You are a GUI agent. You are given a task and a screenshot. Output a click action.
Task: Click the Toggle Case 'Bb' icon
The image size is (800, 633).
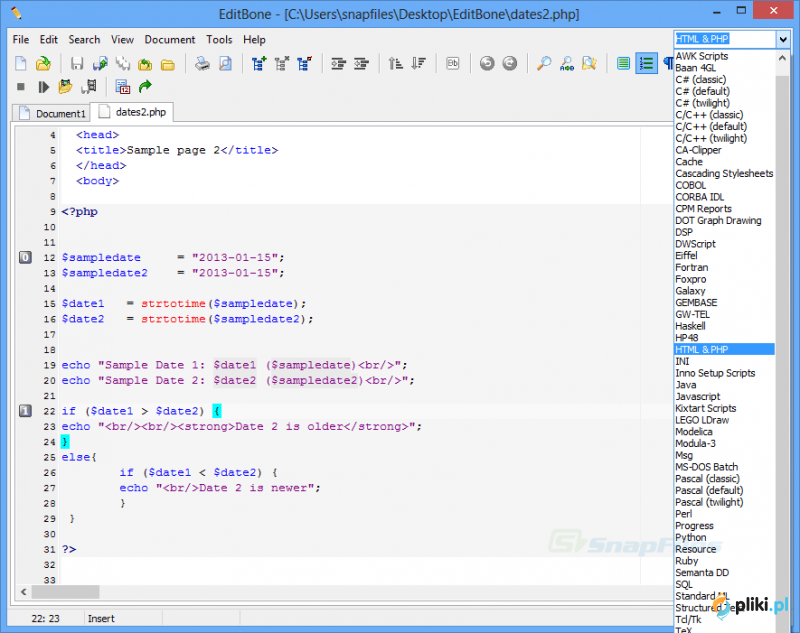coord(453,64)
